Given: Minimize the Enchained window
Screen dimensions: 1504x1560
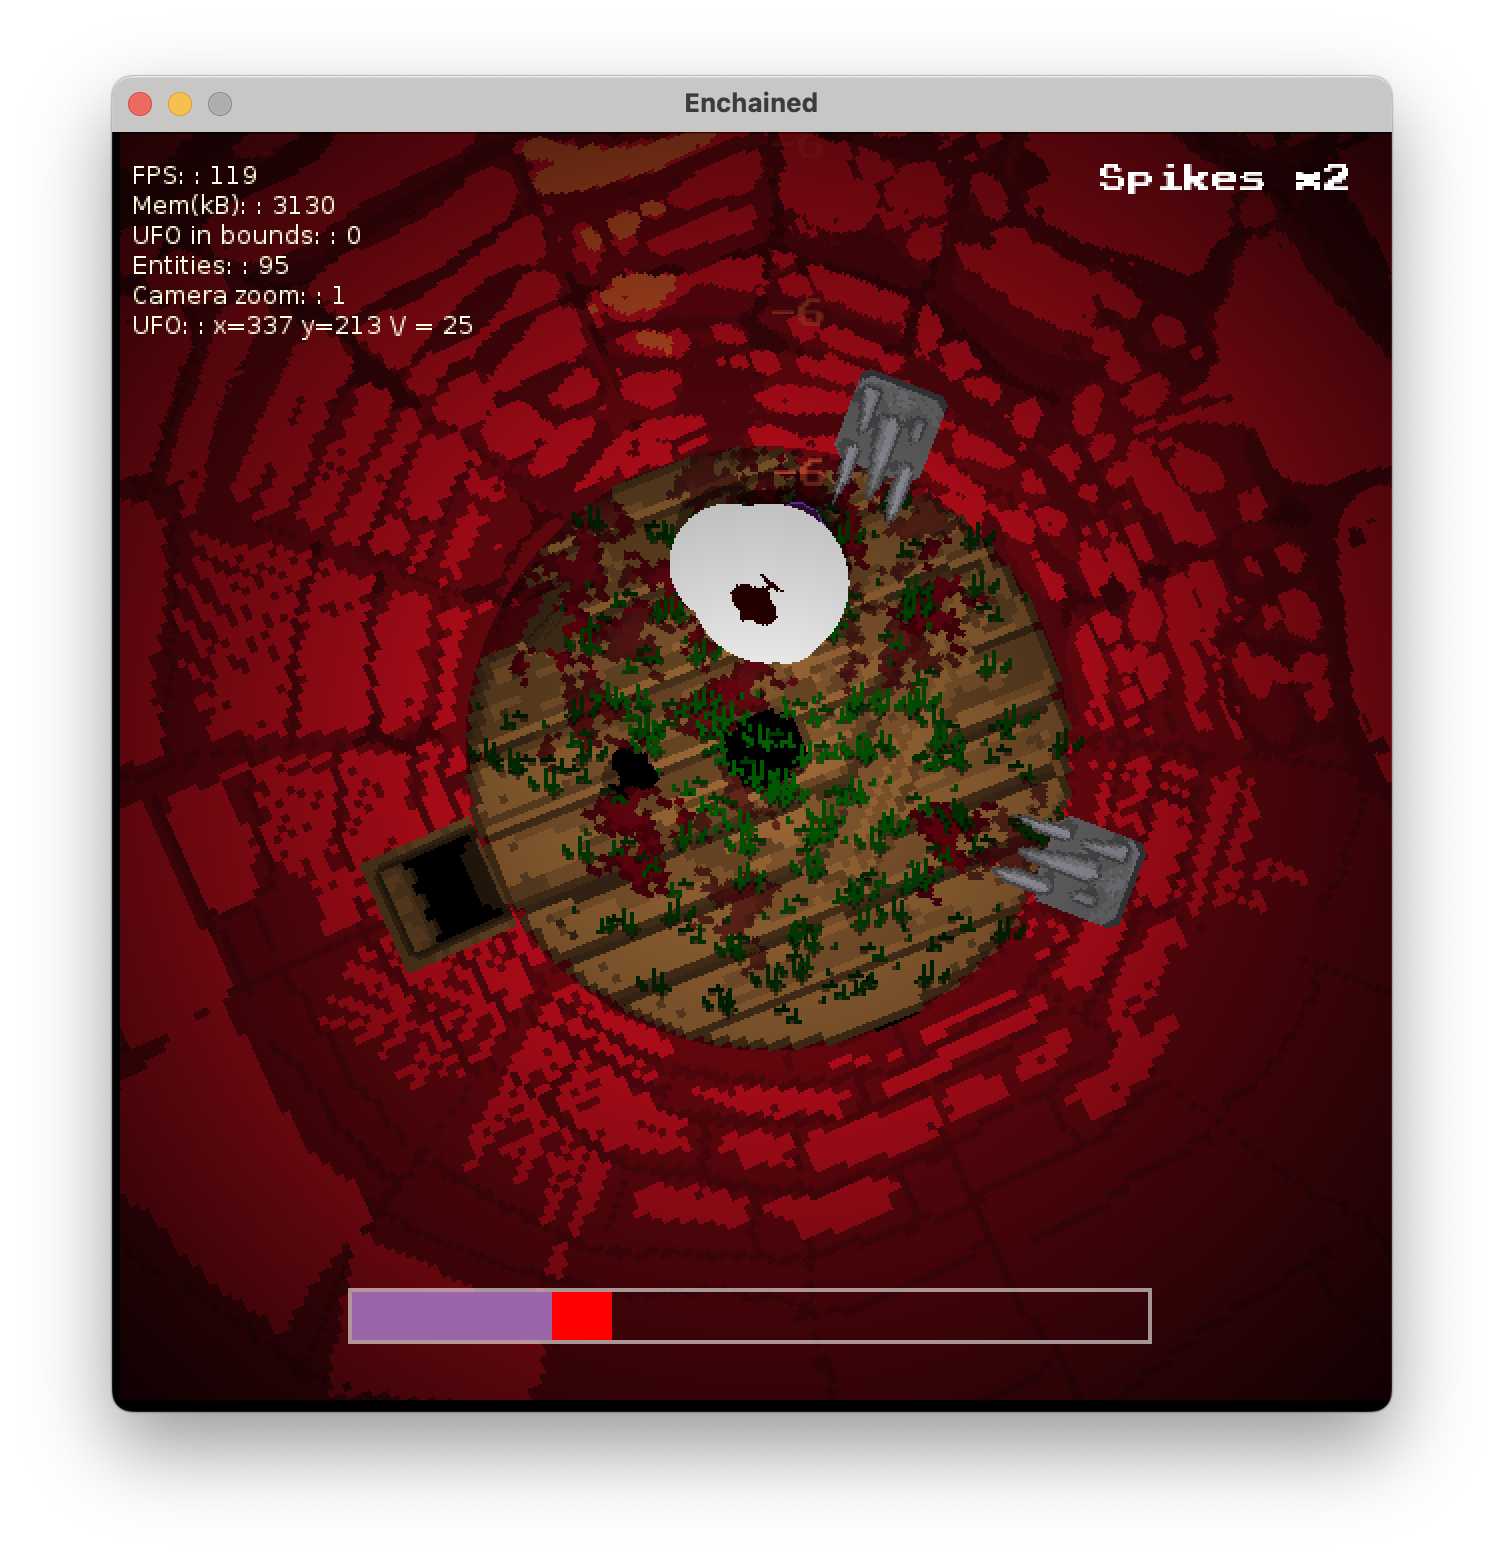Looking at the screenshot, I should 180,104.
